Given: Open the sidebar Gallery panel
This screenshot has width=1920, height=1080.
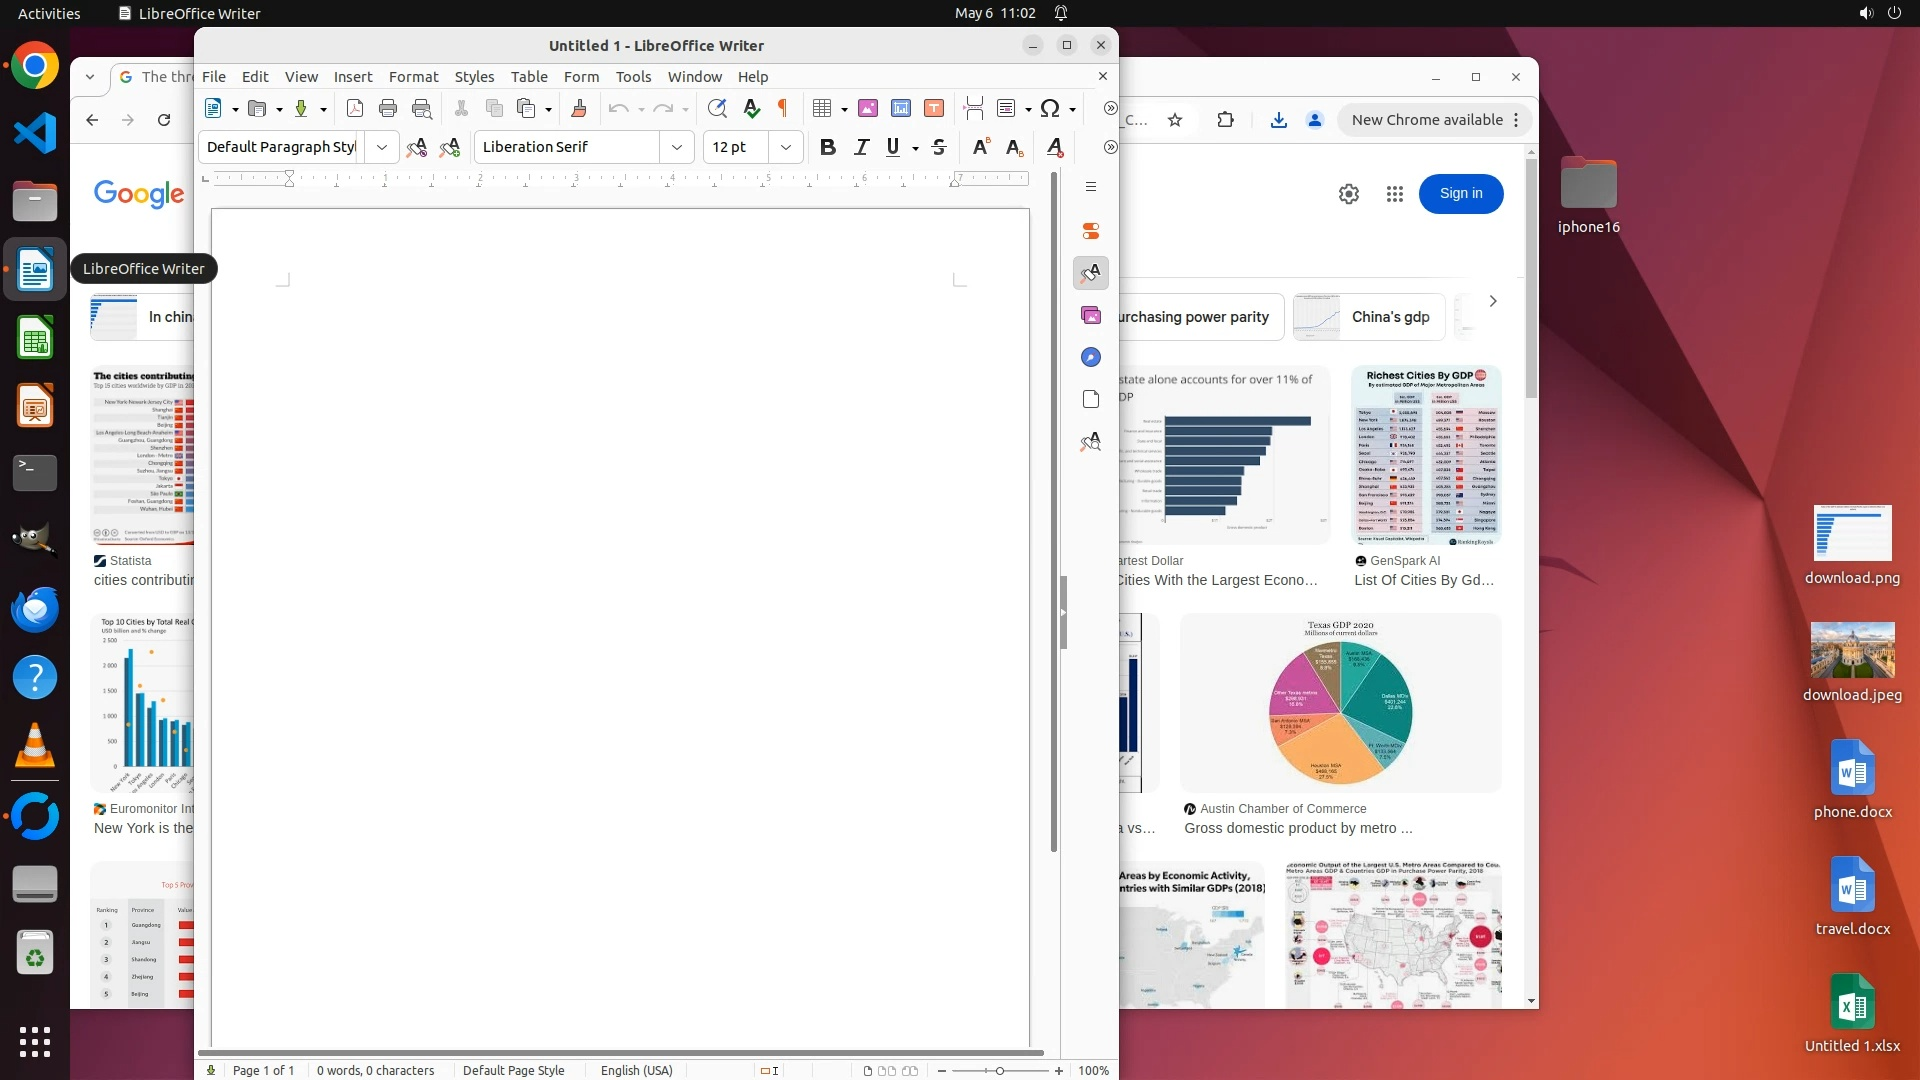Looking at the screenshot, I should click(x=1091, y=315).
